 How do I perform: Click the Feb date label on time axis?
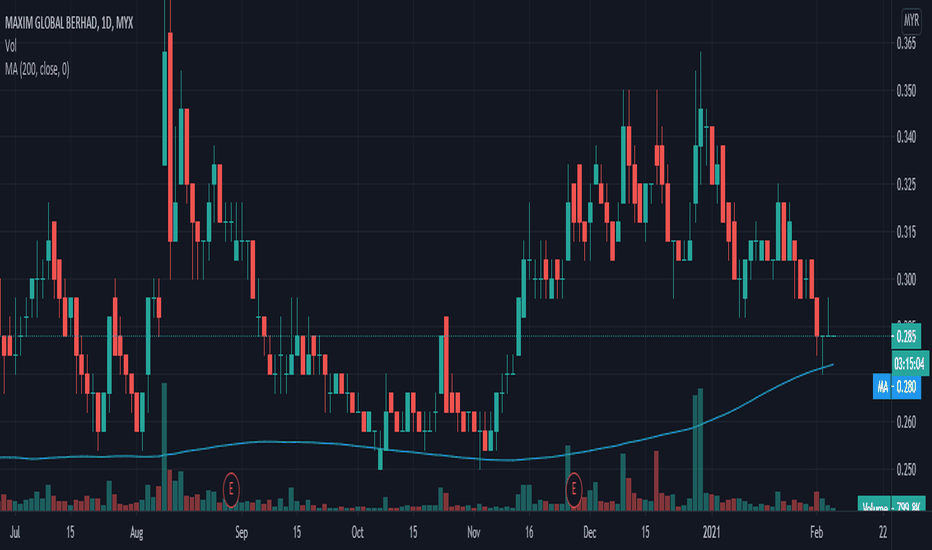(817, 532)
